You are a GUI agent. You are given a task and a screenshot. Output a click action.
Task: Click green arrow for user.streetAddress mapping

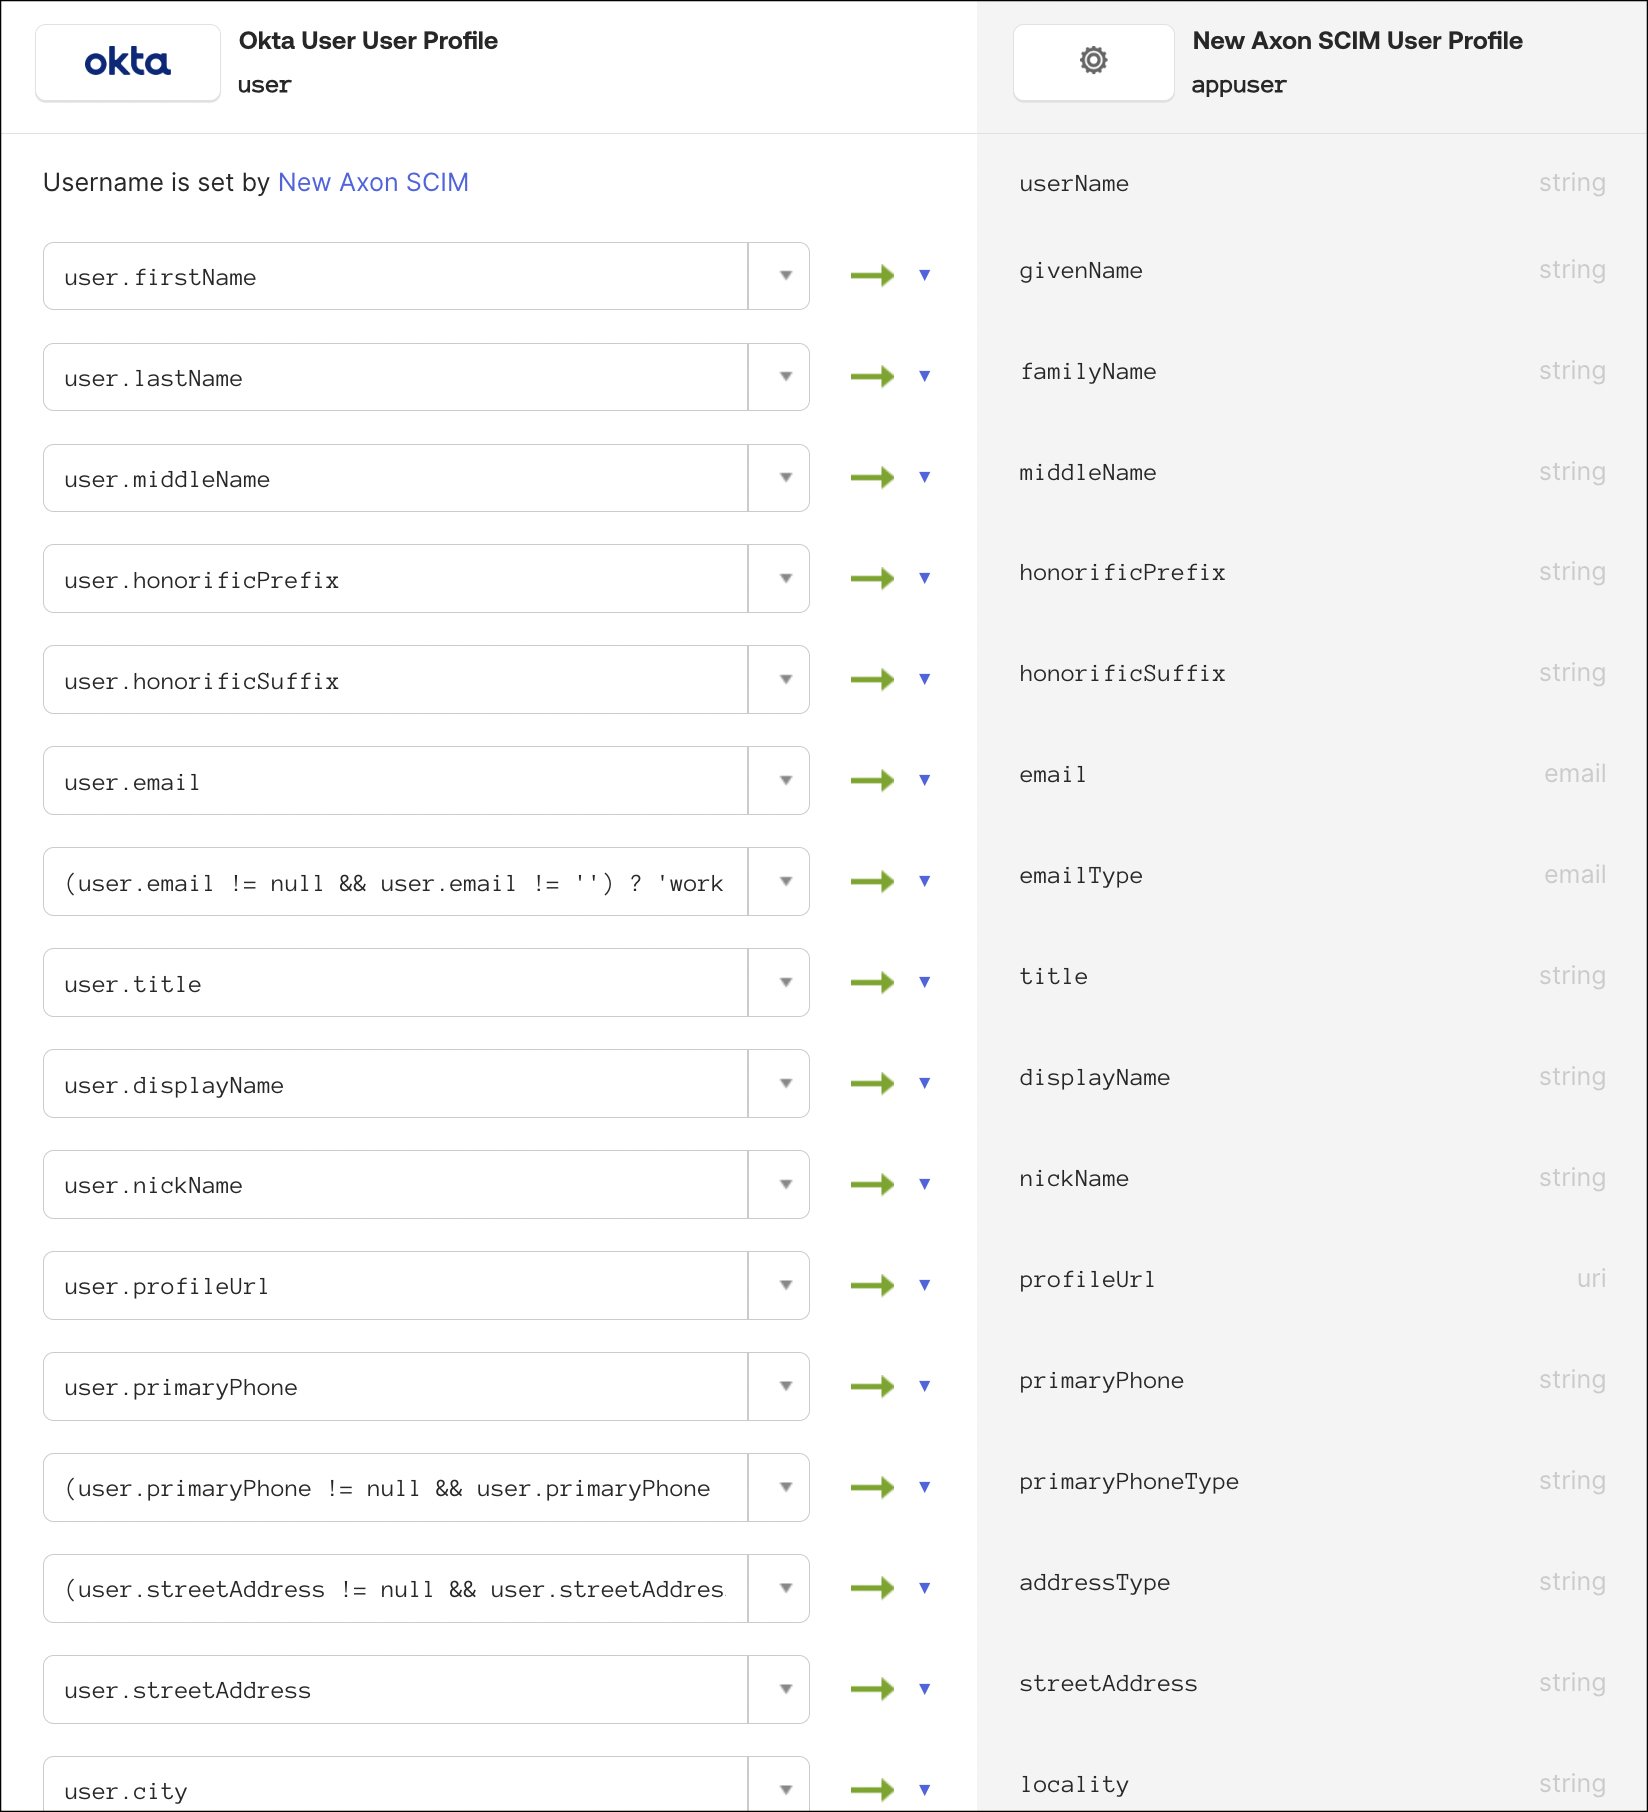pos(872,1690)
